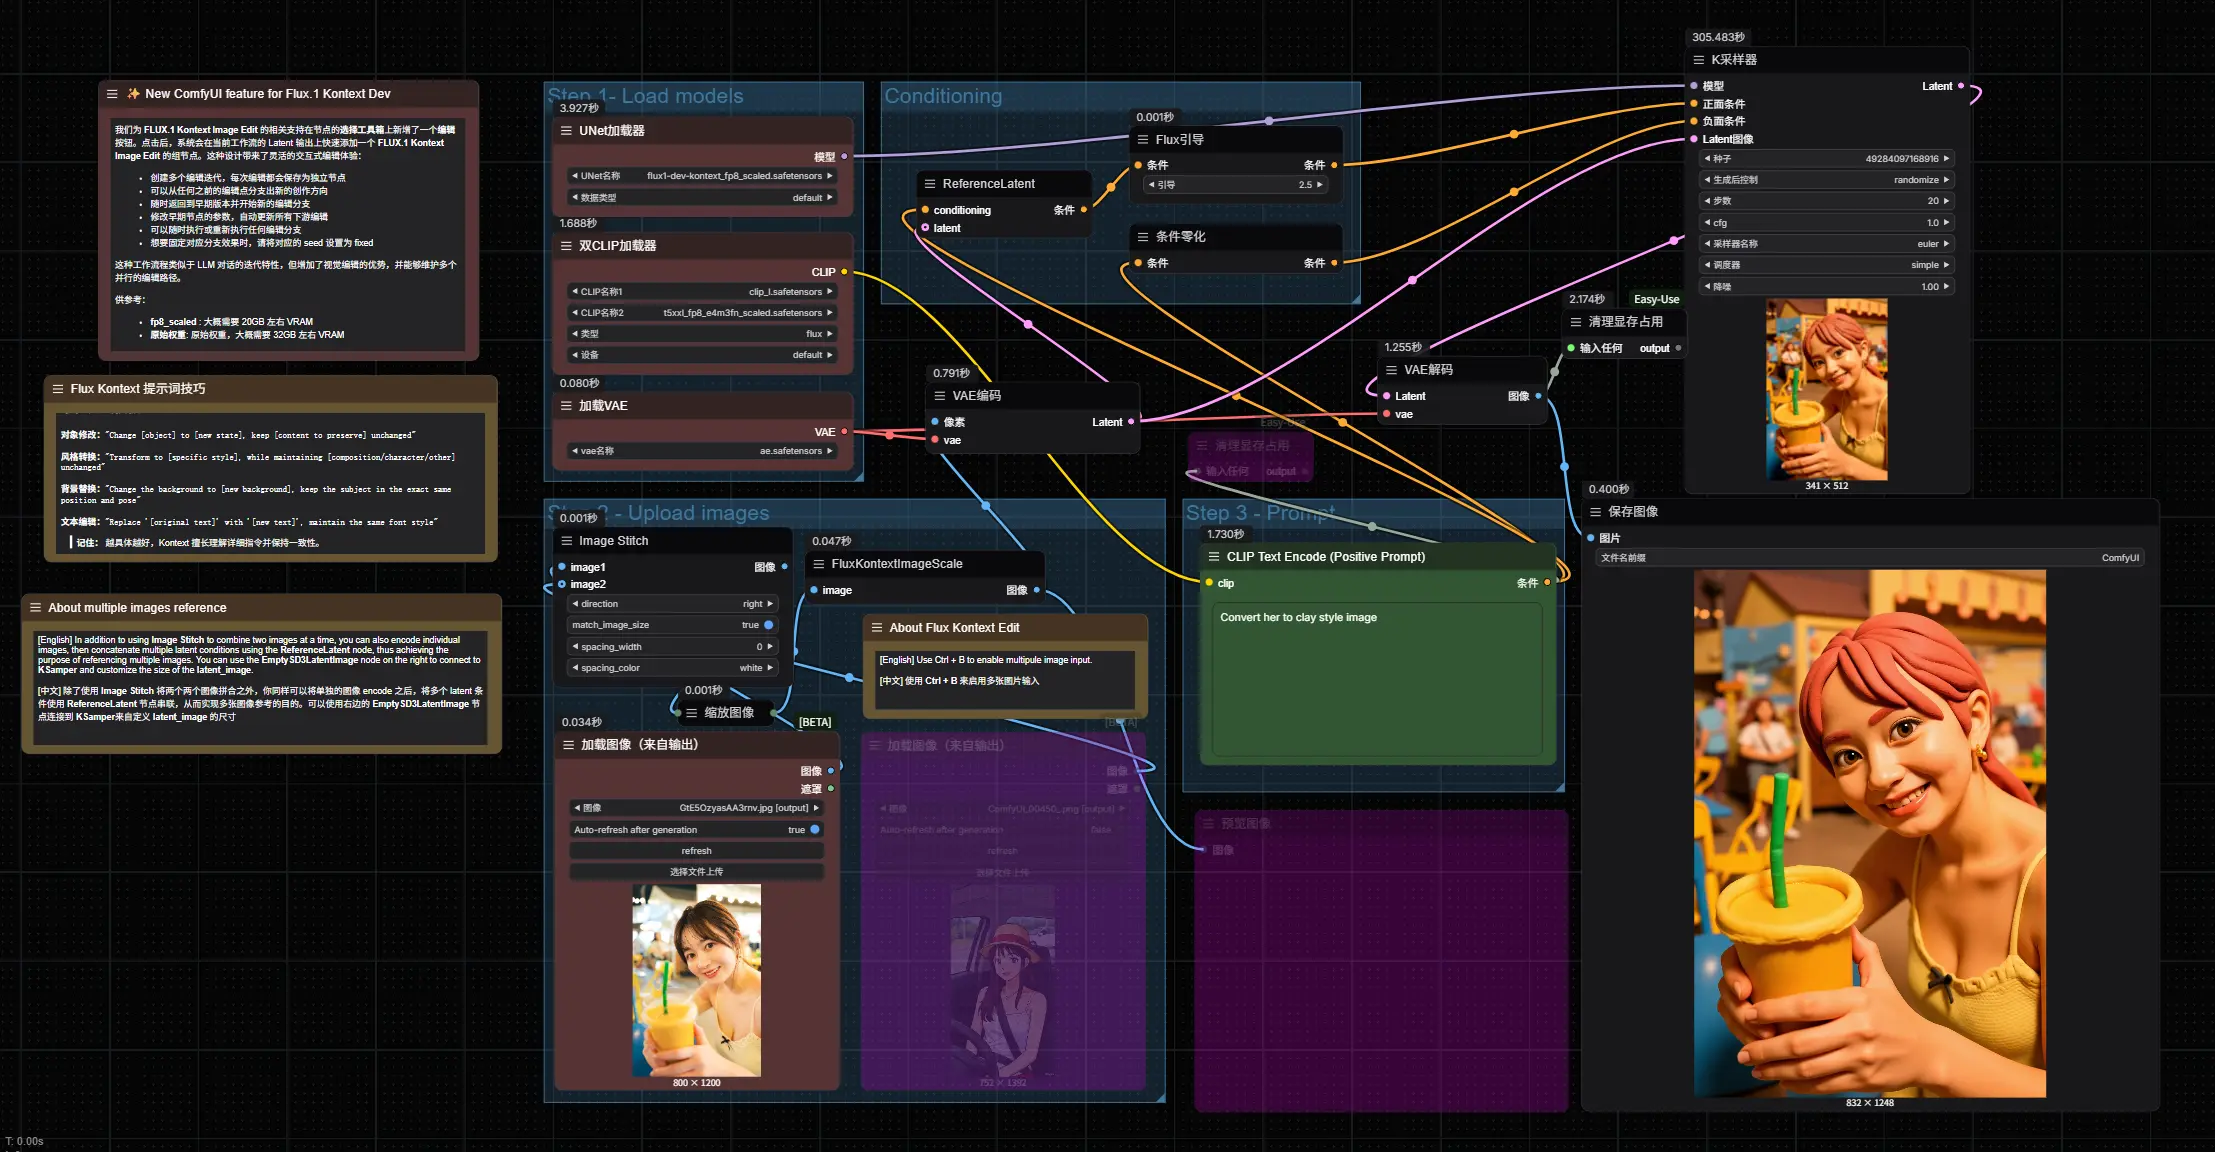Toggle Auto-refresh after generation switch

[x=815, y=830]
